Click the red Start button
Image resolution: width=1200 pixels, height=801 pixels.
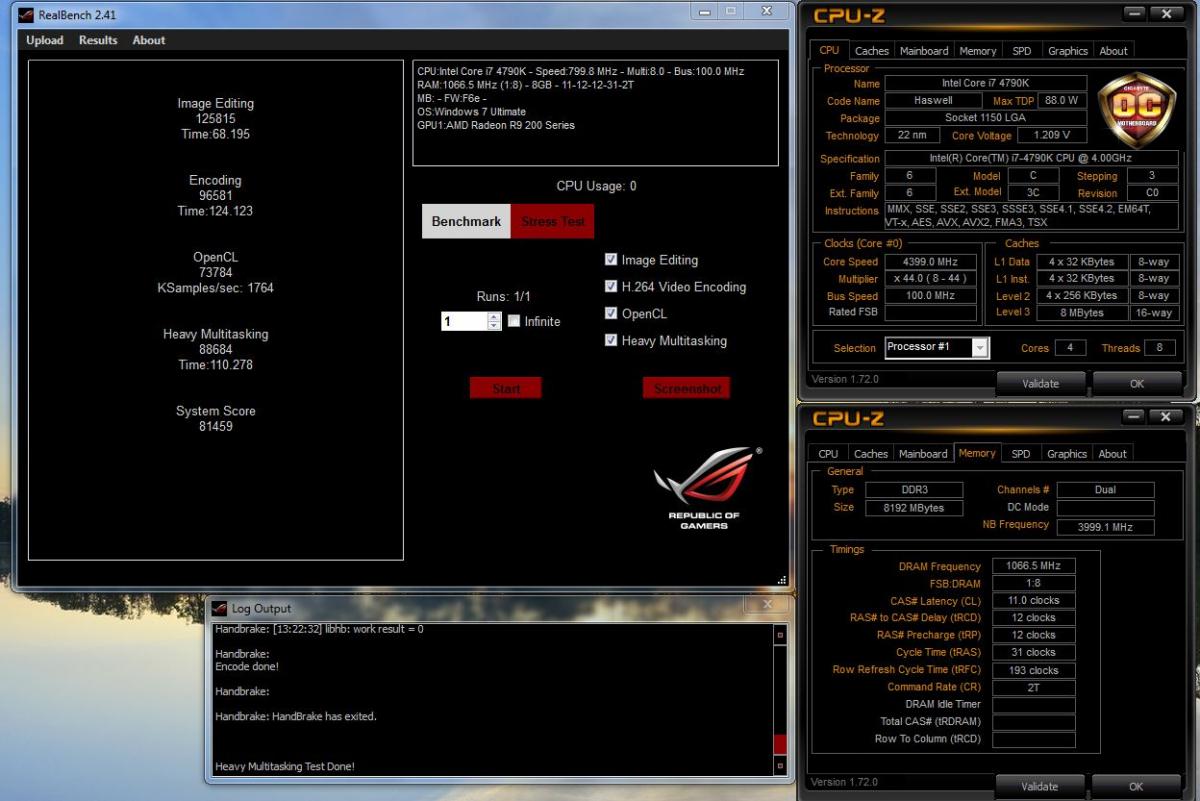point(506,388)
